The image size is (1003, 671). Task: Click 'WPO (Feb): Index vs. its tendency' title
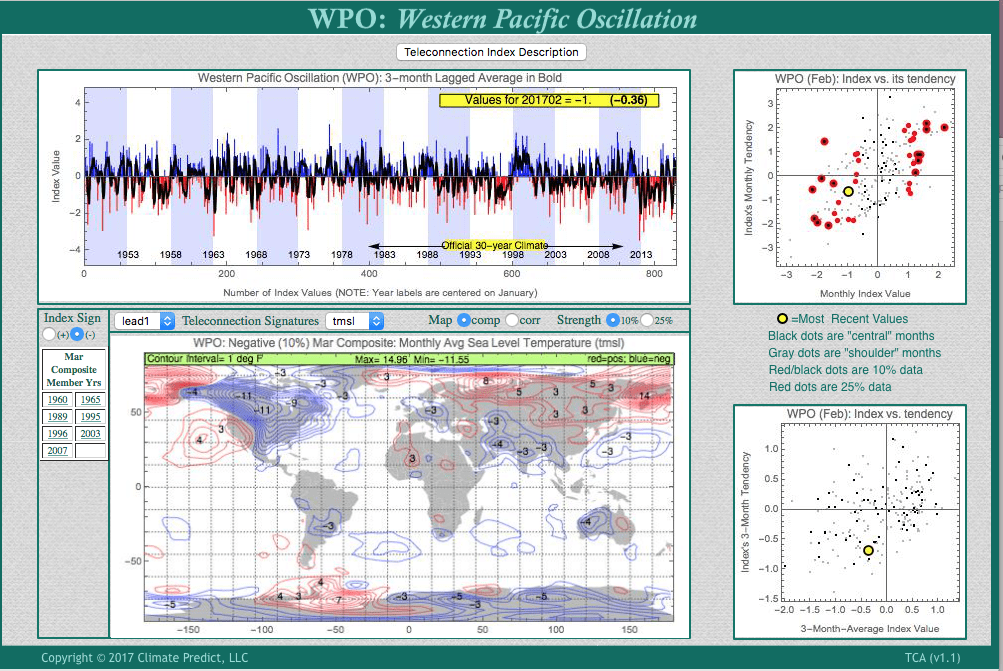click(x=865, y=79)
